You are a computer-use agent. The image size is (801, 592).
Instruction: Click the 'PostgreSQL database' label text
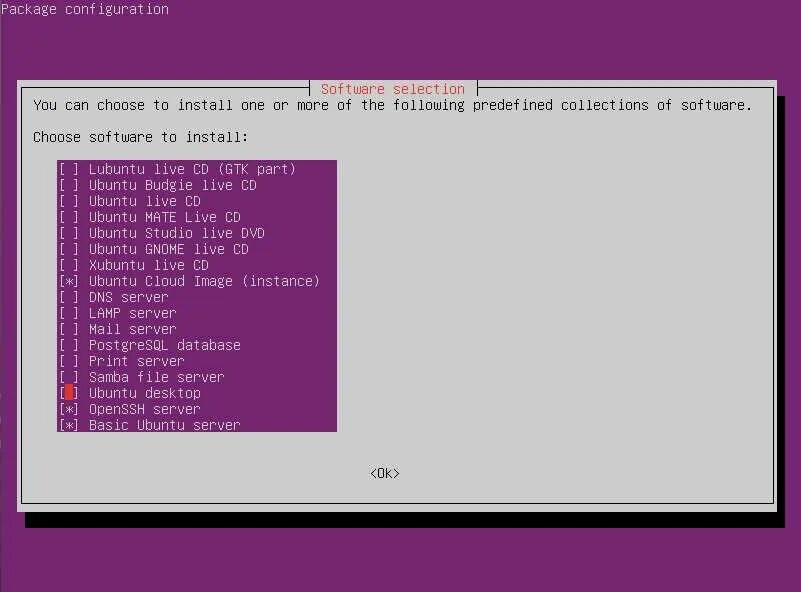164,345
